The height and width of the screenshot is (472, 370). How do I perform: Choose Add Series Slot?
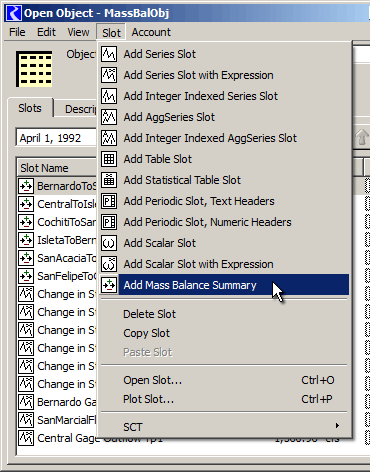point(225,54)
